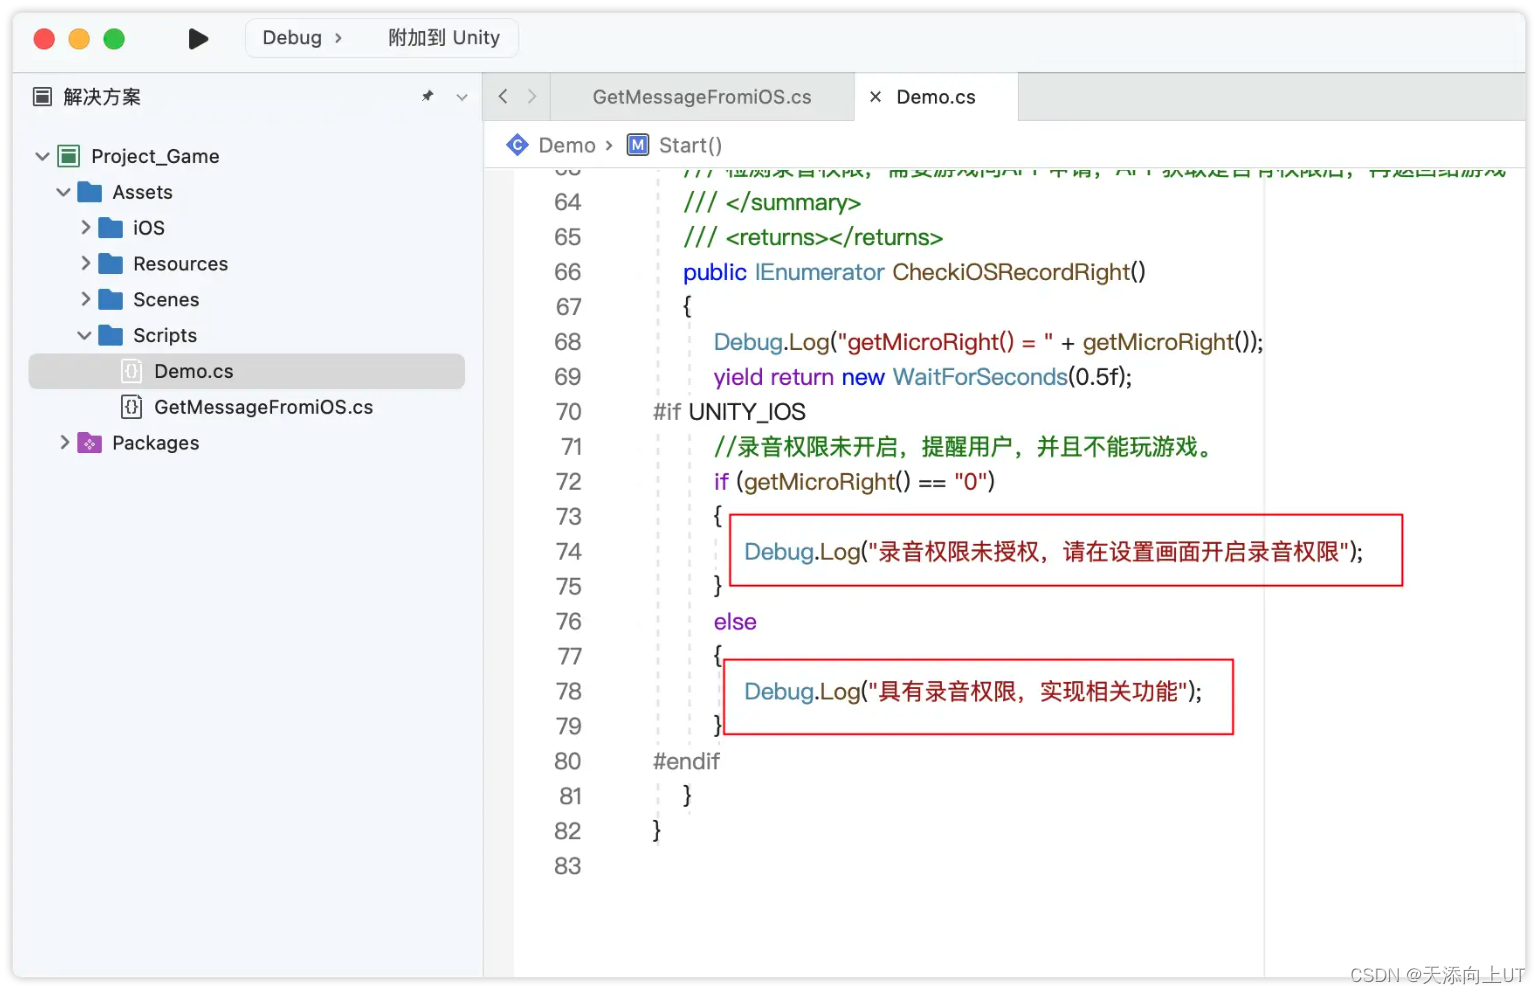1540x994 pixels.
Task: Click the Assets folder icon
Action: [90, 192]
